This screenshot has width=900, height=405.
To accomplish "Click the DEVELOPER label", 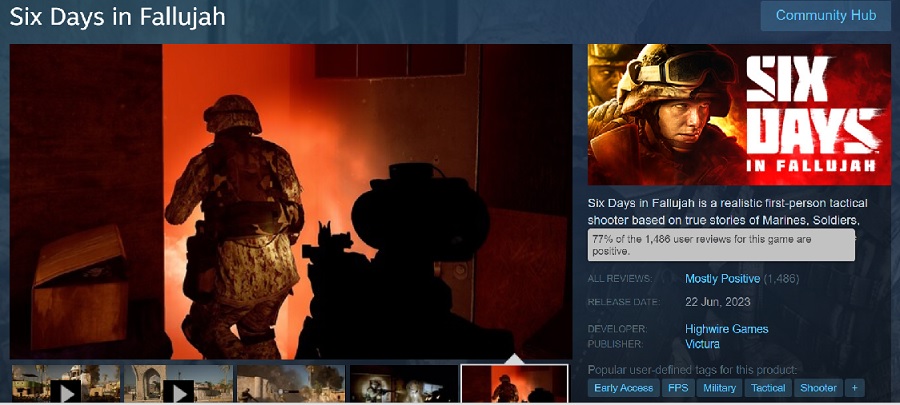I will pos(618,329).
